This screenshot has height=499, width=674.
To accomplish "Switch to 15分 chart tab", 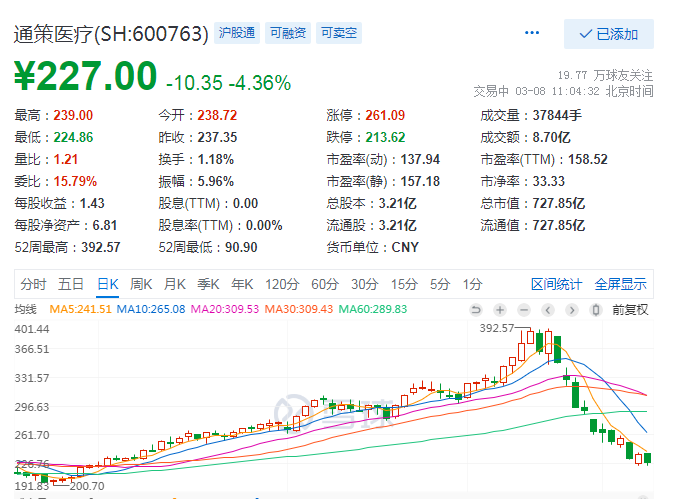I will click(x=404, y=284).
